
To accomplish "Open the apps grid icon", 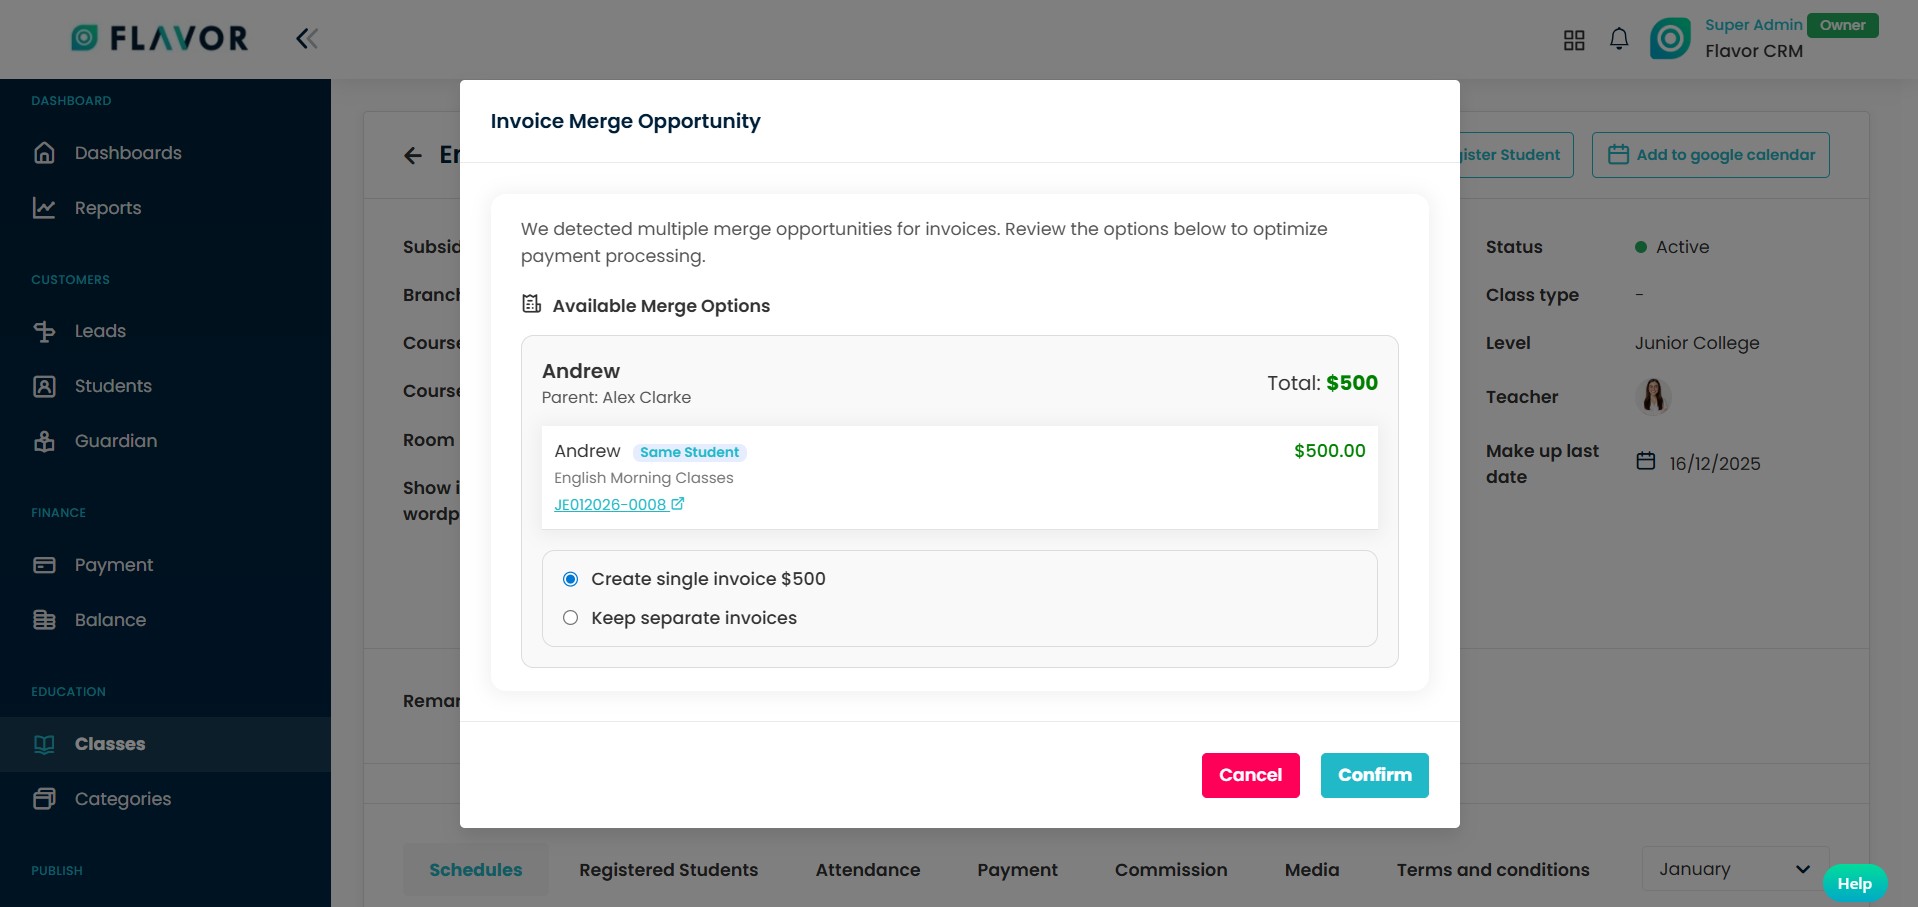I will coord(1574,40).
